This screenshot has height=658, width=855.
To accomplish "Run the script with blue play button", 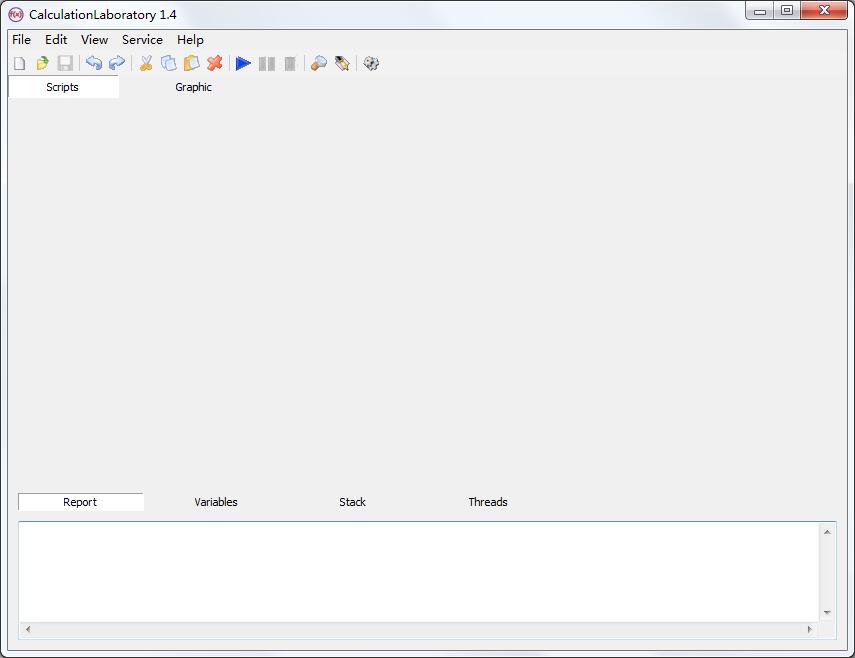I will click(x=243, y=64).
